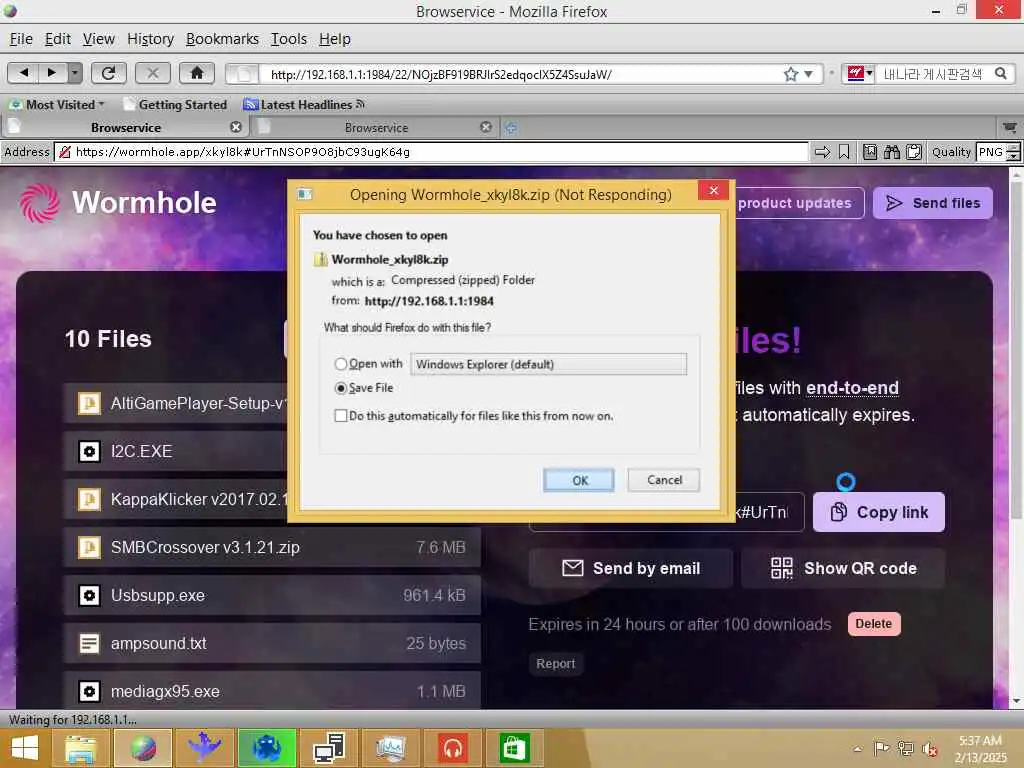This screenshot has width=1024, height=768.
Task: Check Do this automatically for files like this
Action: [x=340, y=415]
